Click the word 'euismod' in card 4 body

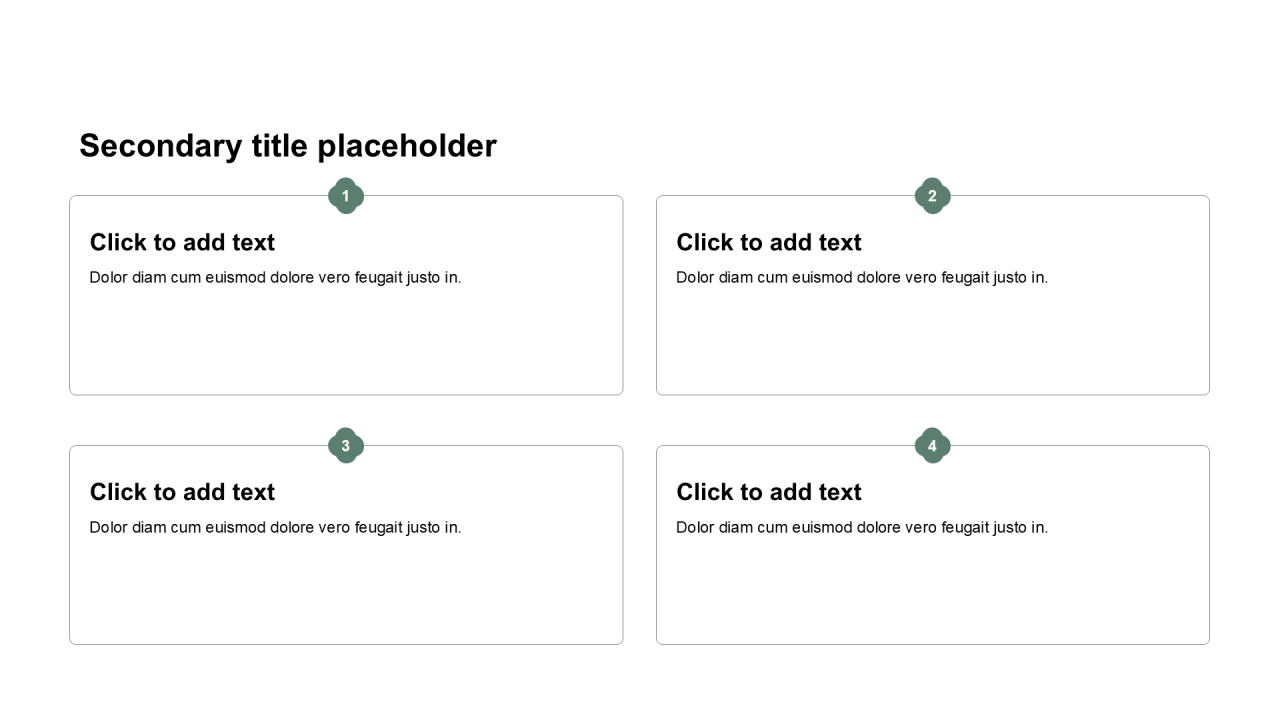[x=822, y=528]
